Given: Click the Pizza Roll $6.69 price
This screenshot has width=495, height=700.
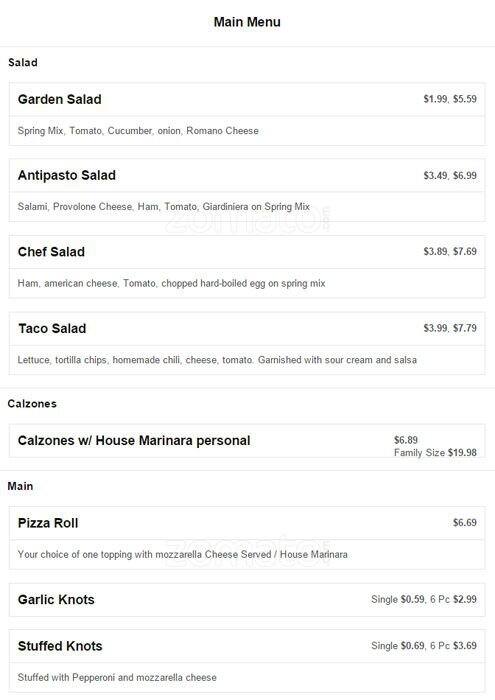Looking at the screenshot, I should pyautogui.click(x=465, y=522).
